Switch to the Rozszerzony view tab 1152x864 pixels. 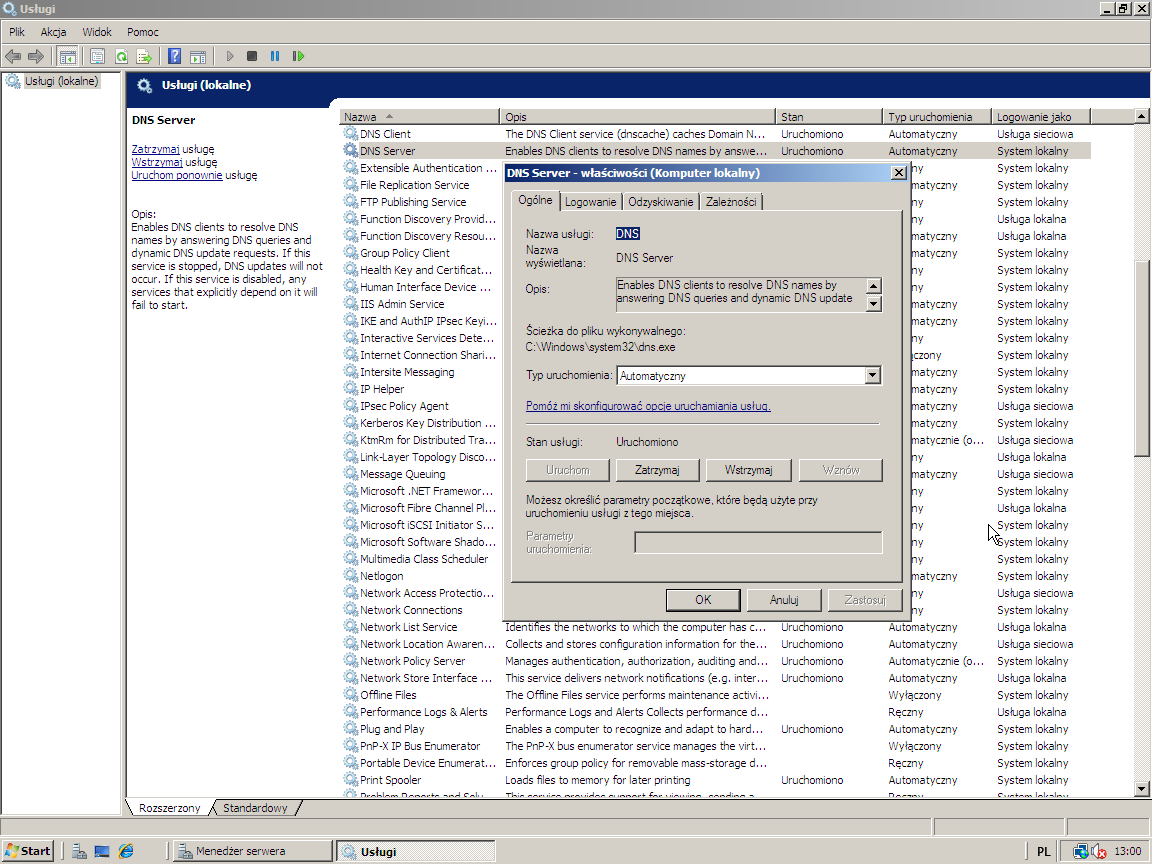(170, 807)
